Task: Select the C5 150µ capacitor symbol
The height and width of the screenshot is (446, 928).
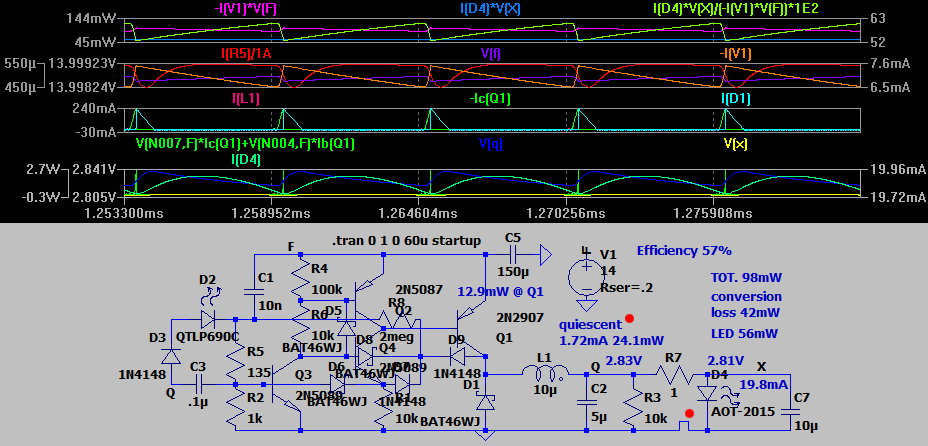Action: click(x=513, y=254)
